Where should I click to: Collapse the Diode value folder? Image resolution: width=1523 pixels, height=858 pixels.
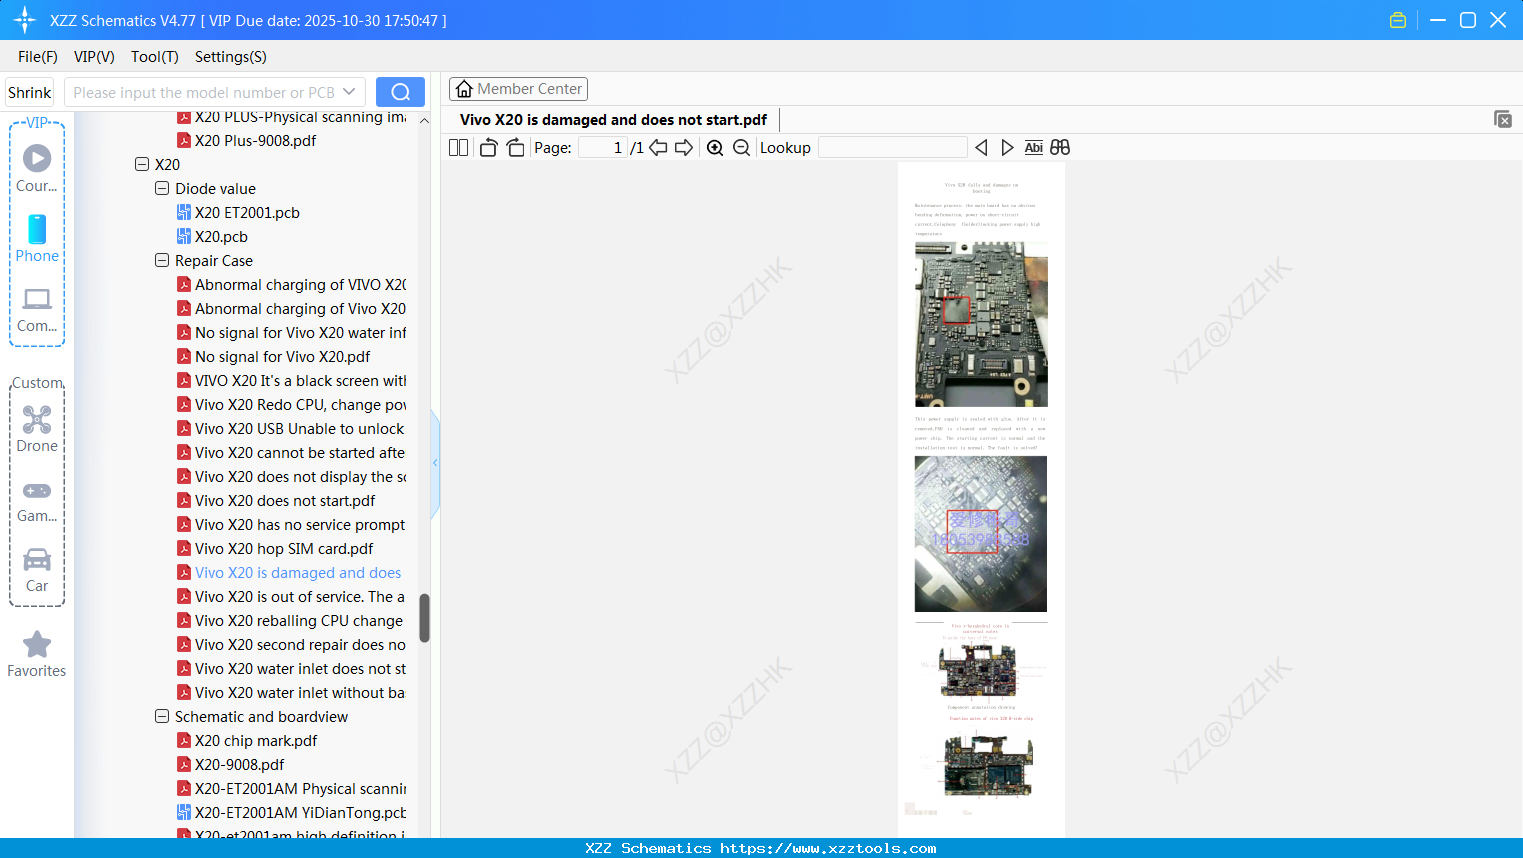[x=162, y=188]
